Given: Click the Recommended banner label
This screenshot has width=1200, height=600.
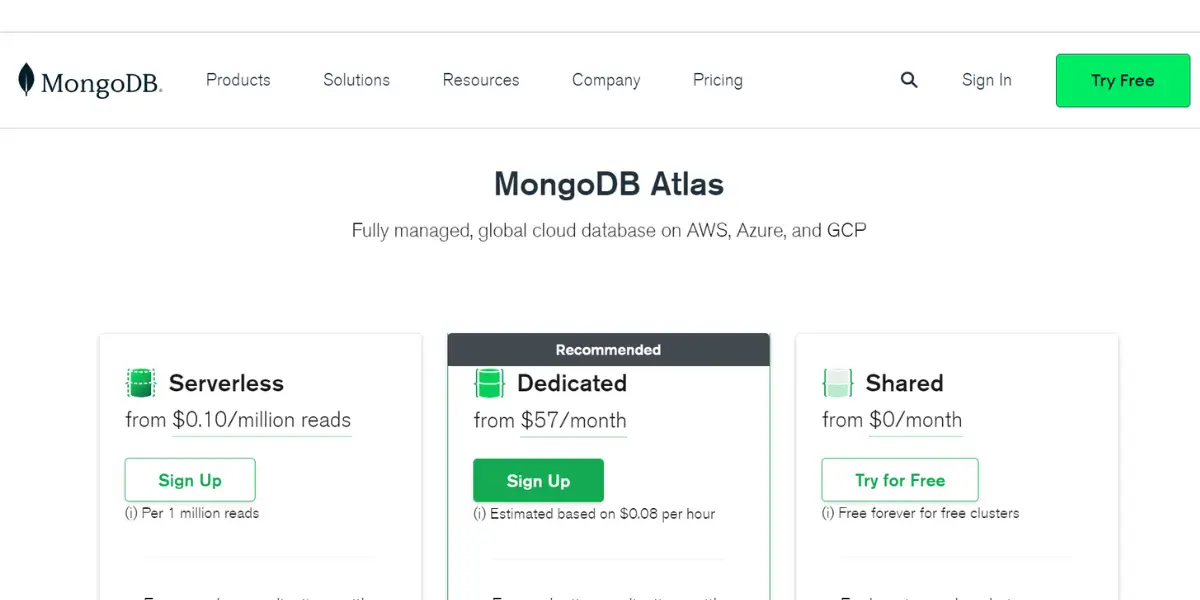Looking at the screenshot, I should coord(608,350).
